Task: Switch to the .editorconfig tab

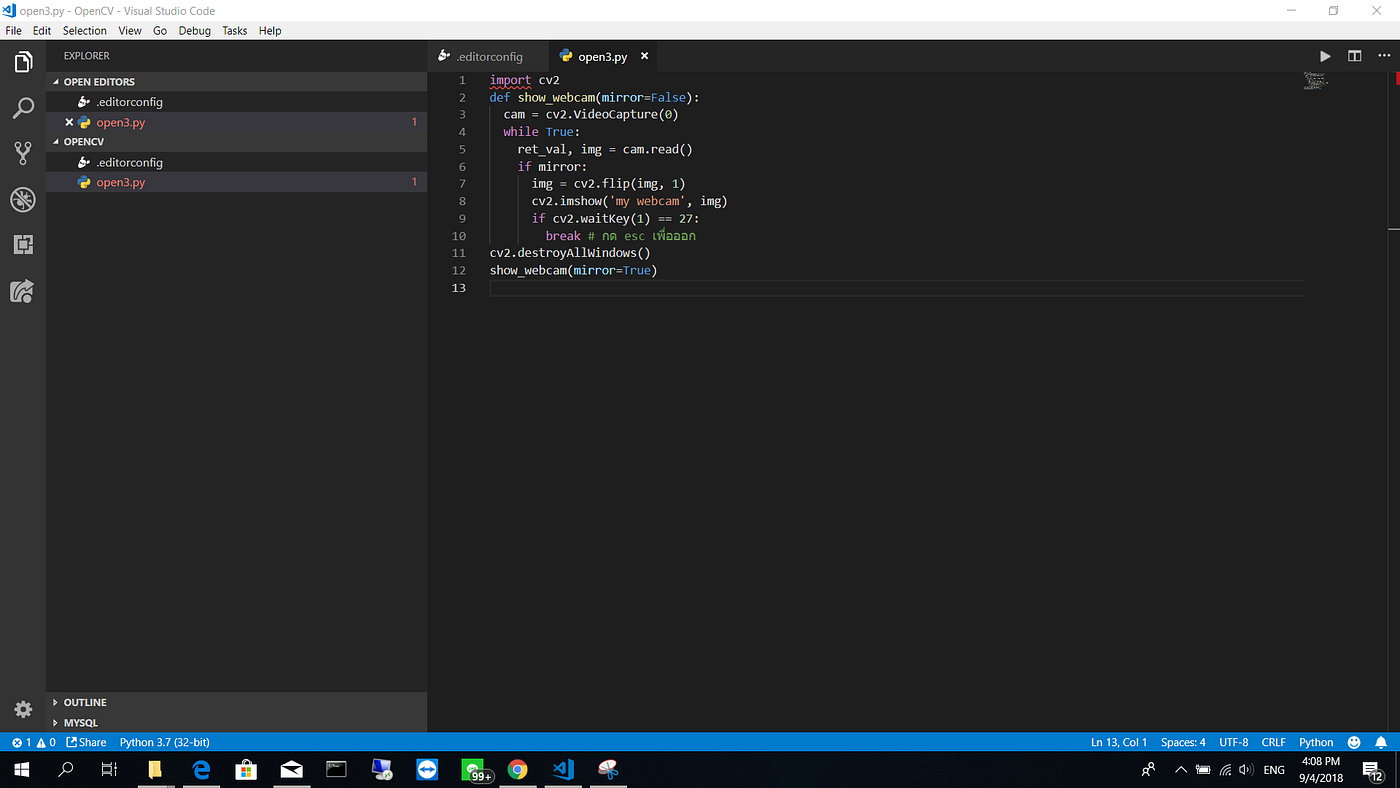Action: (490, 56)
